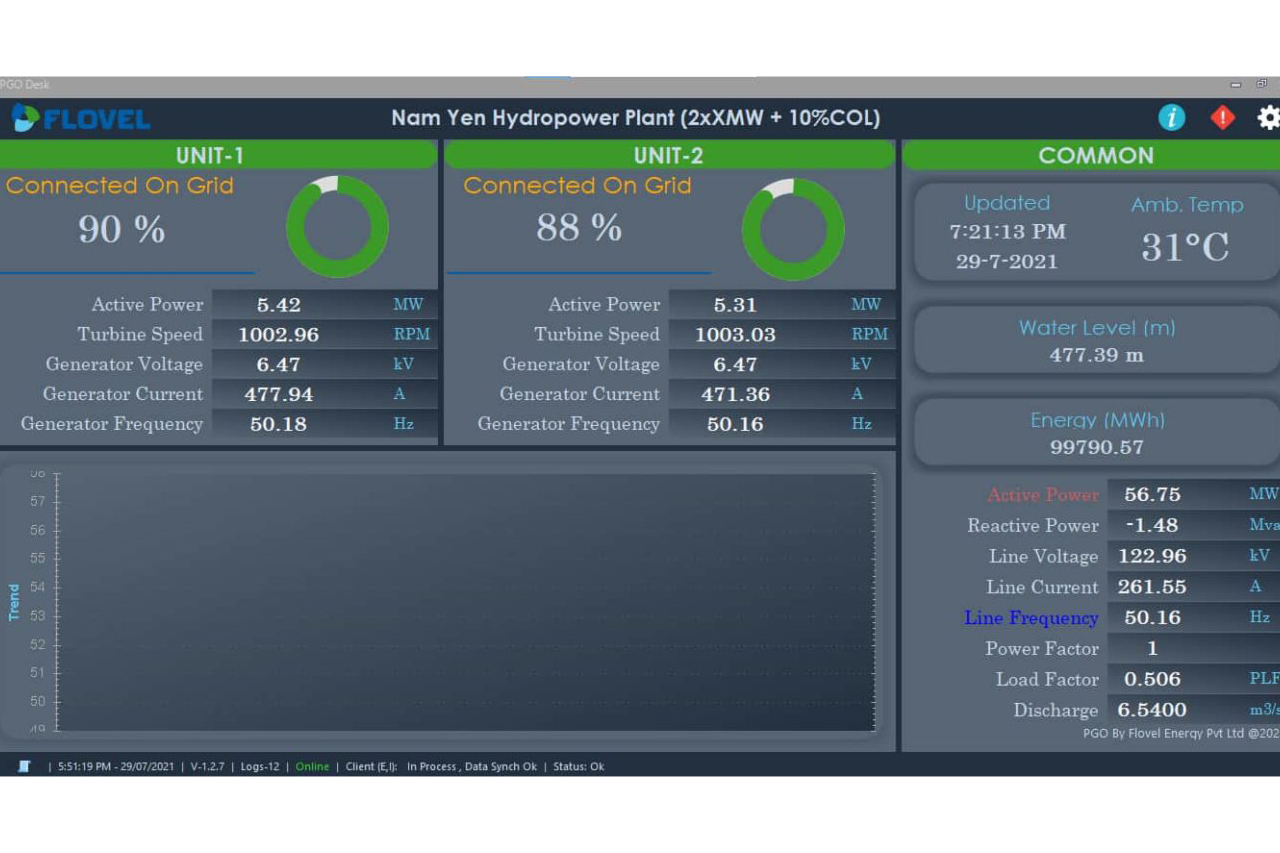Click the log script icon in status bar
This screenshot has height=853, width=1280.
coord(25,766)
